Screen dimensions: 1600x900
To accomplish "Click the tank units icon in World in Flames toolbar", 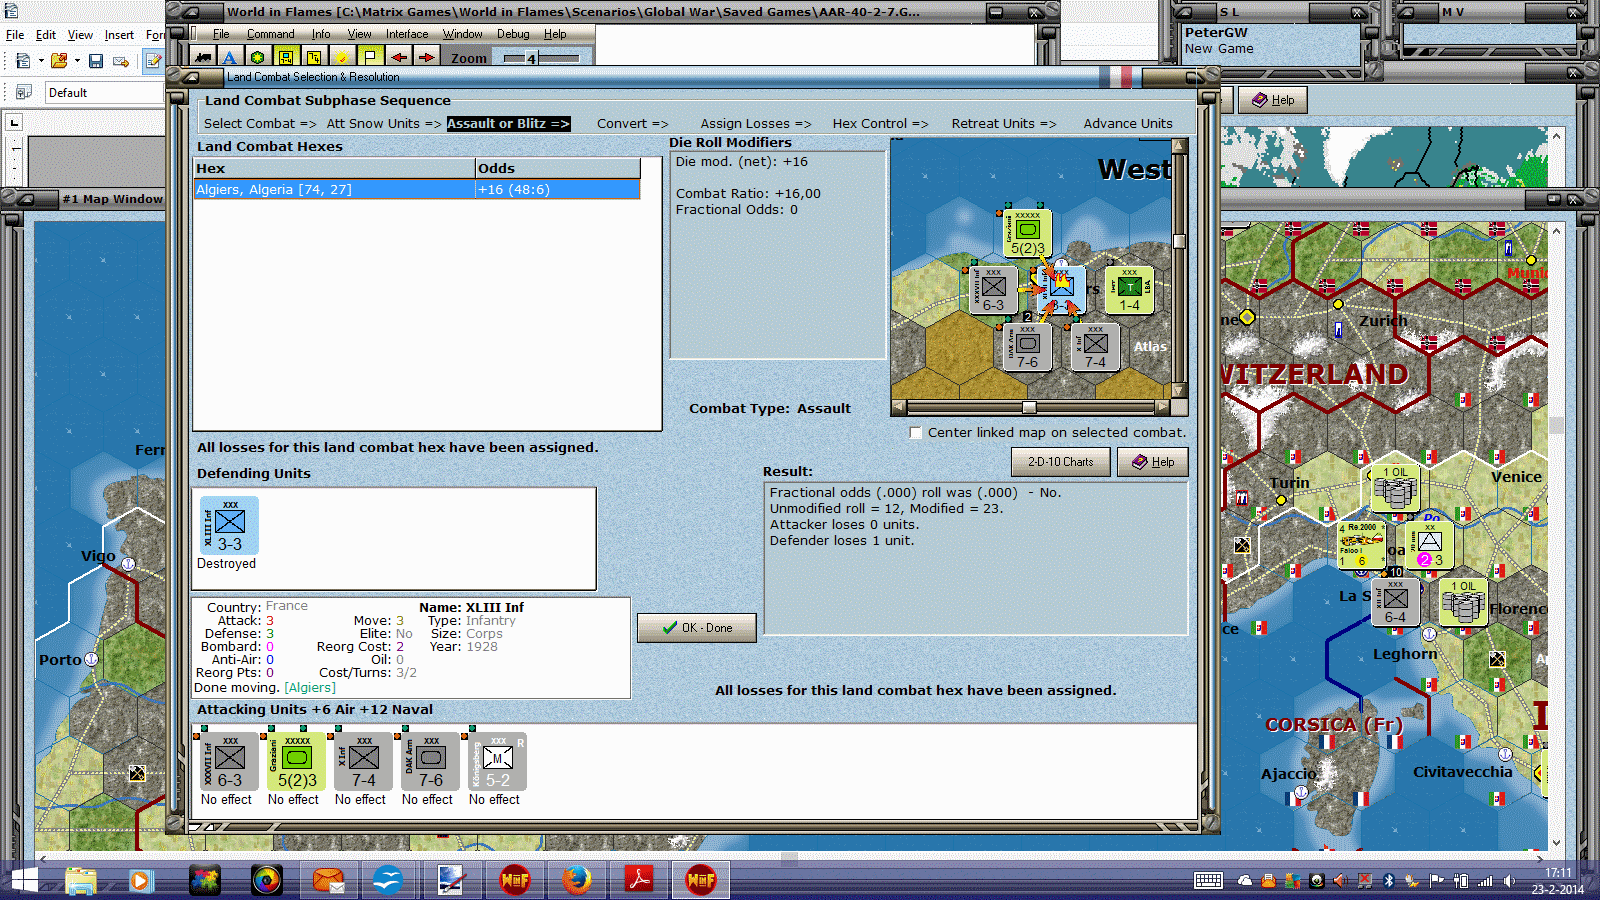I will 203,57.
